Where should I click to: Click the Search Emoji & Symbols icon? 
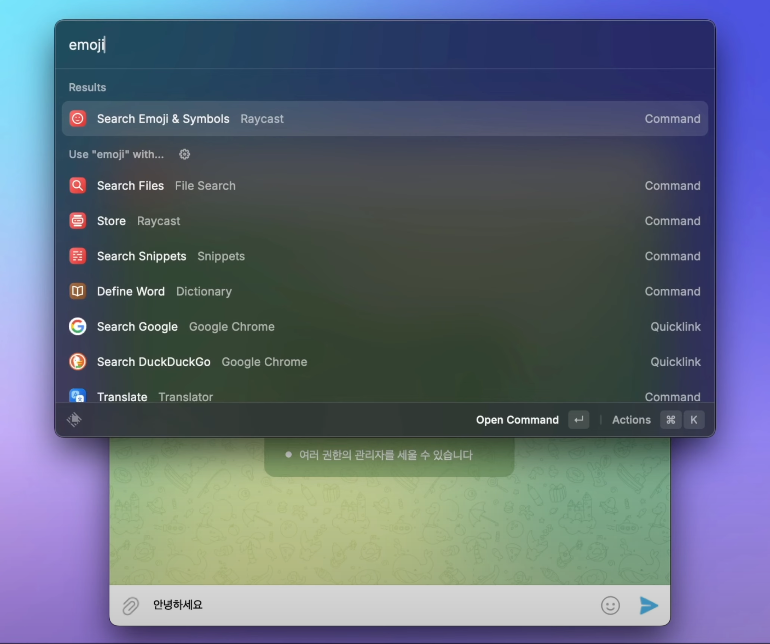(78, 118)
